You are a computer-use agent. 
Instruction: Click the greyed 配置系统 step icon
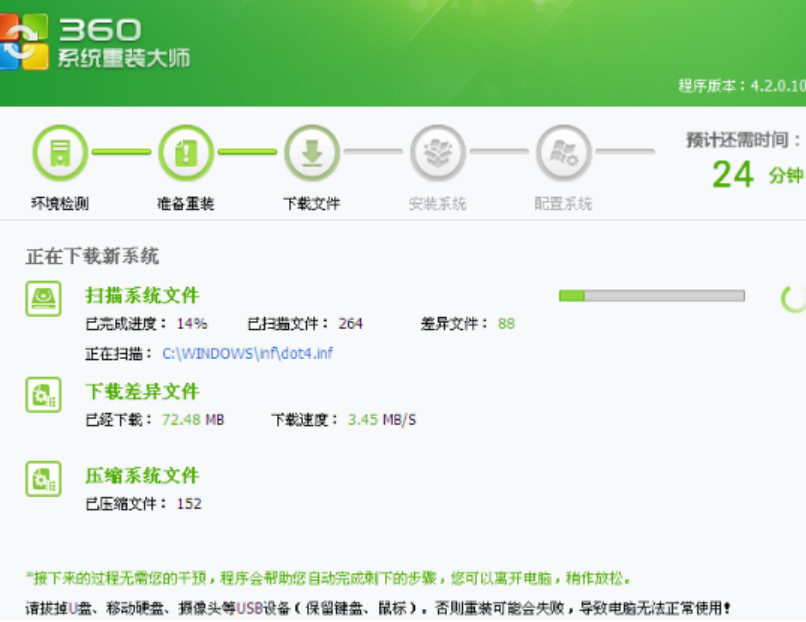coord(563,153)
